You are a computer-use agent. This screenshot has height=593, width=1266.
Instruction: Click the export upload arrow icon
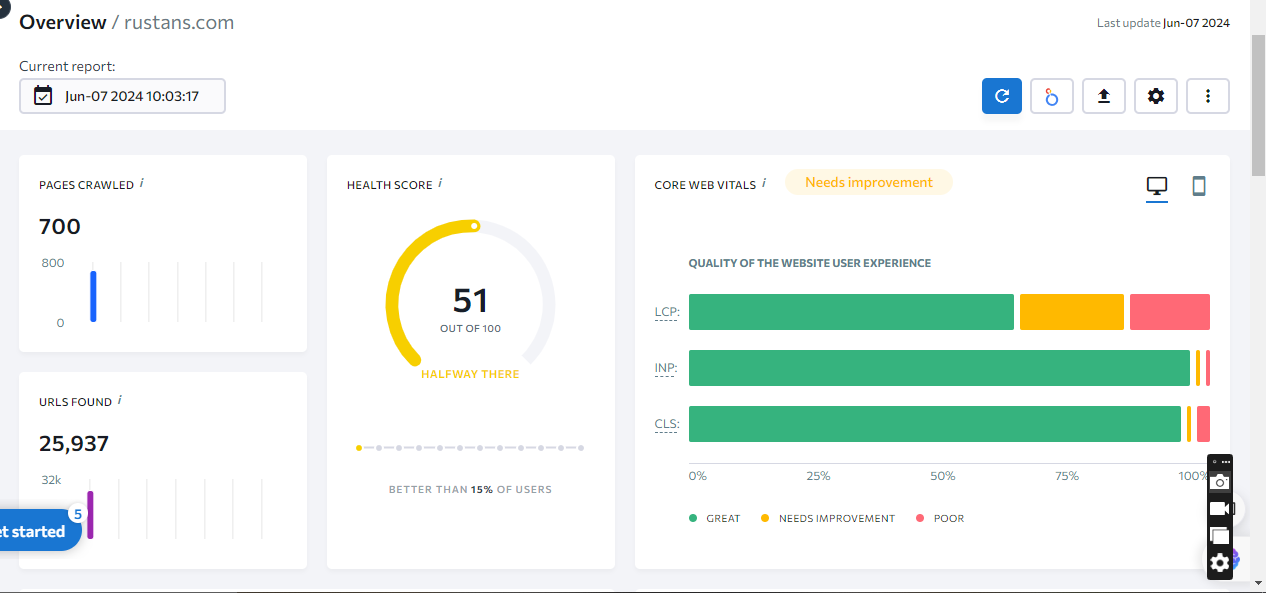[1104, 96]
